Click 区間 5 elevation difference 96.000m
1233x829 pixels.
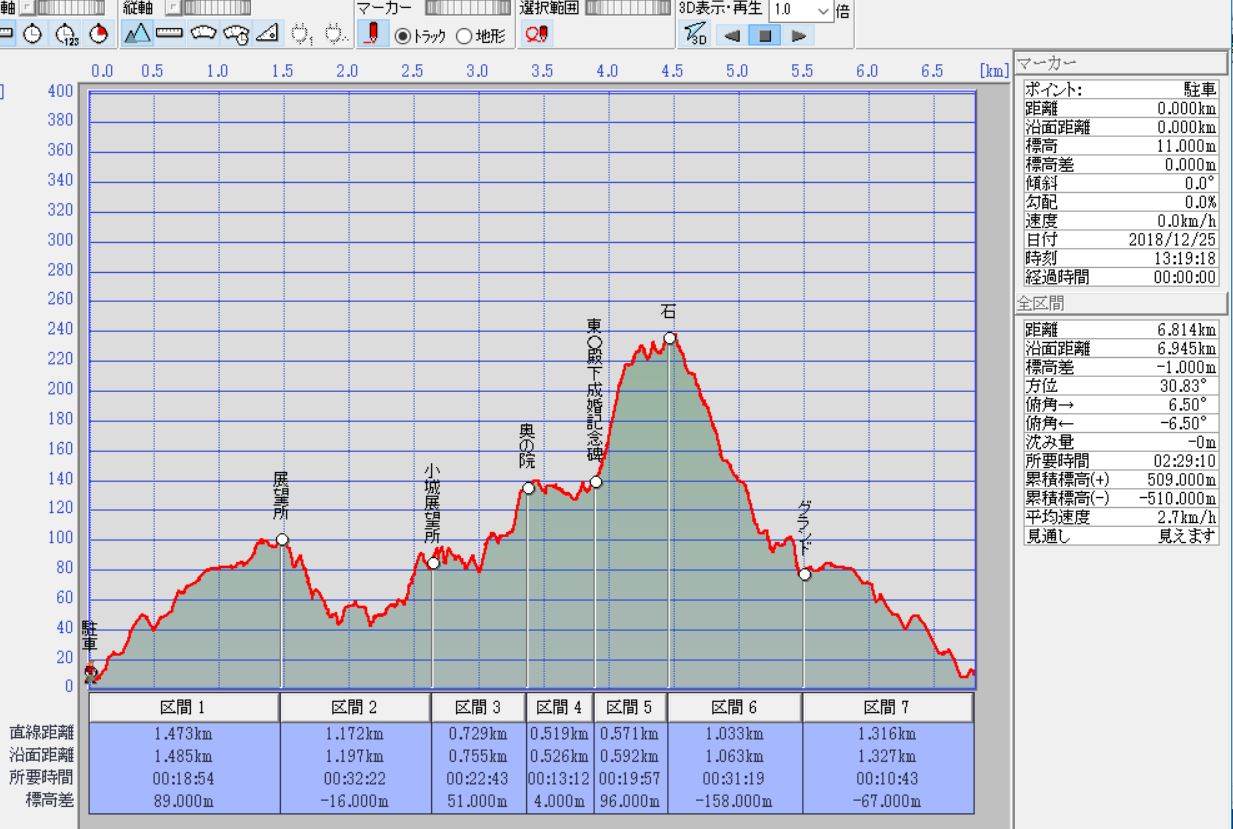click(630, 801)
